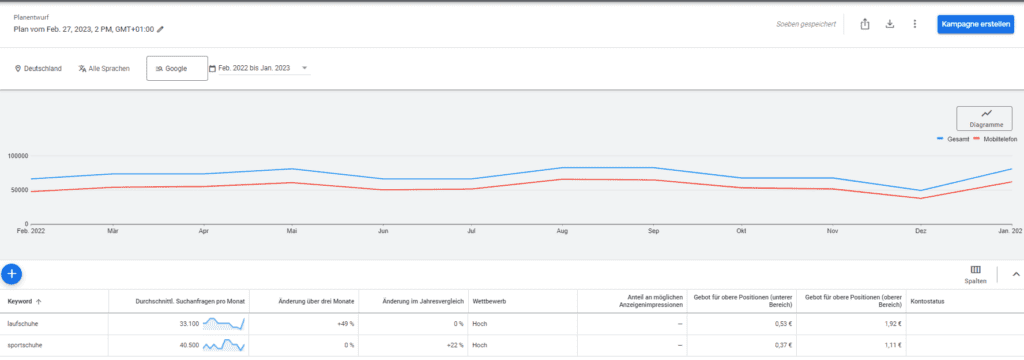The height and width of the screenshot is (360, 1024).
Task: Click the sportschuhe trend sparkline
Action: 223,345
